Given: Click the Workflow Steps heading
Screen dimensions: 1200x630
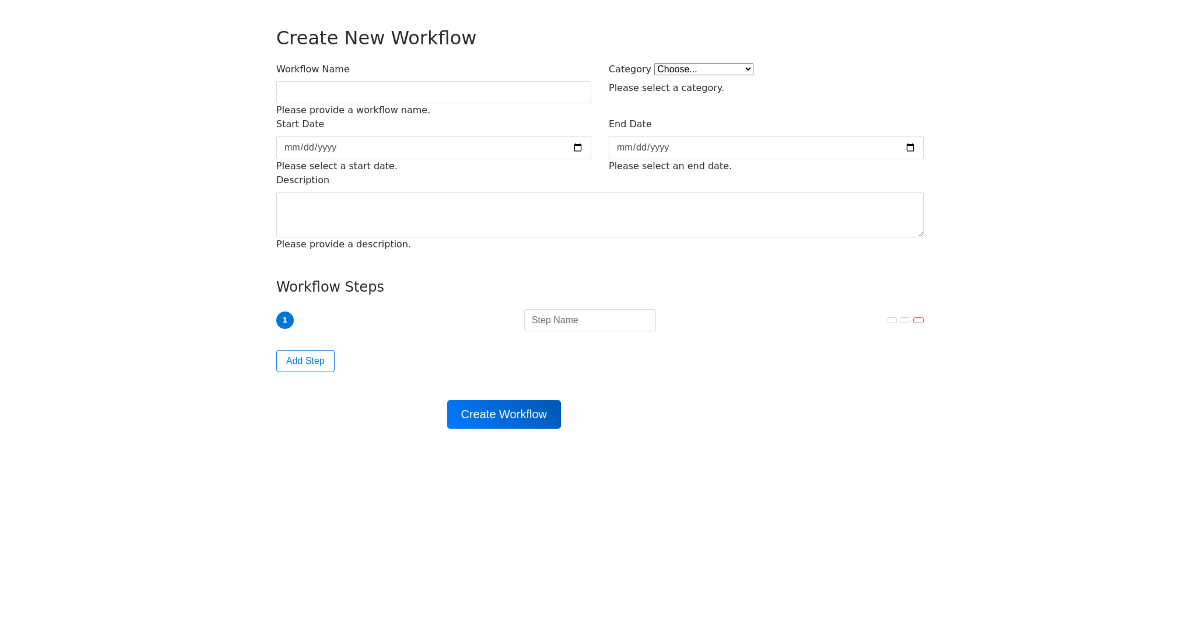Looking at the screenshot, I should click(x=330, y=287).
